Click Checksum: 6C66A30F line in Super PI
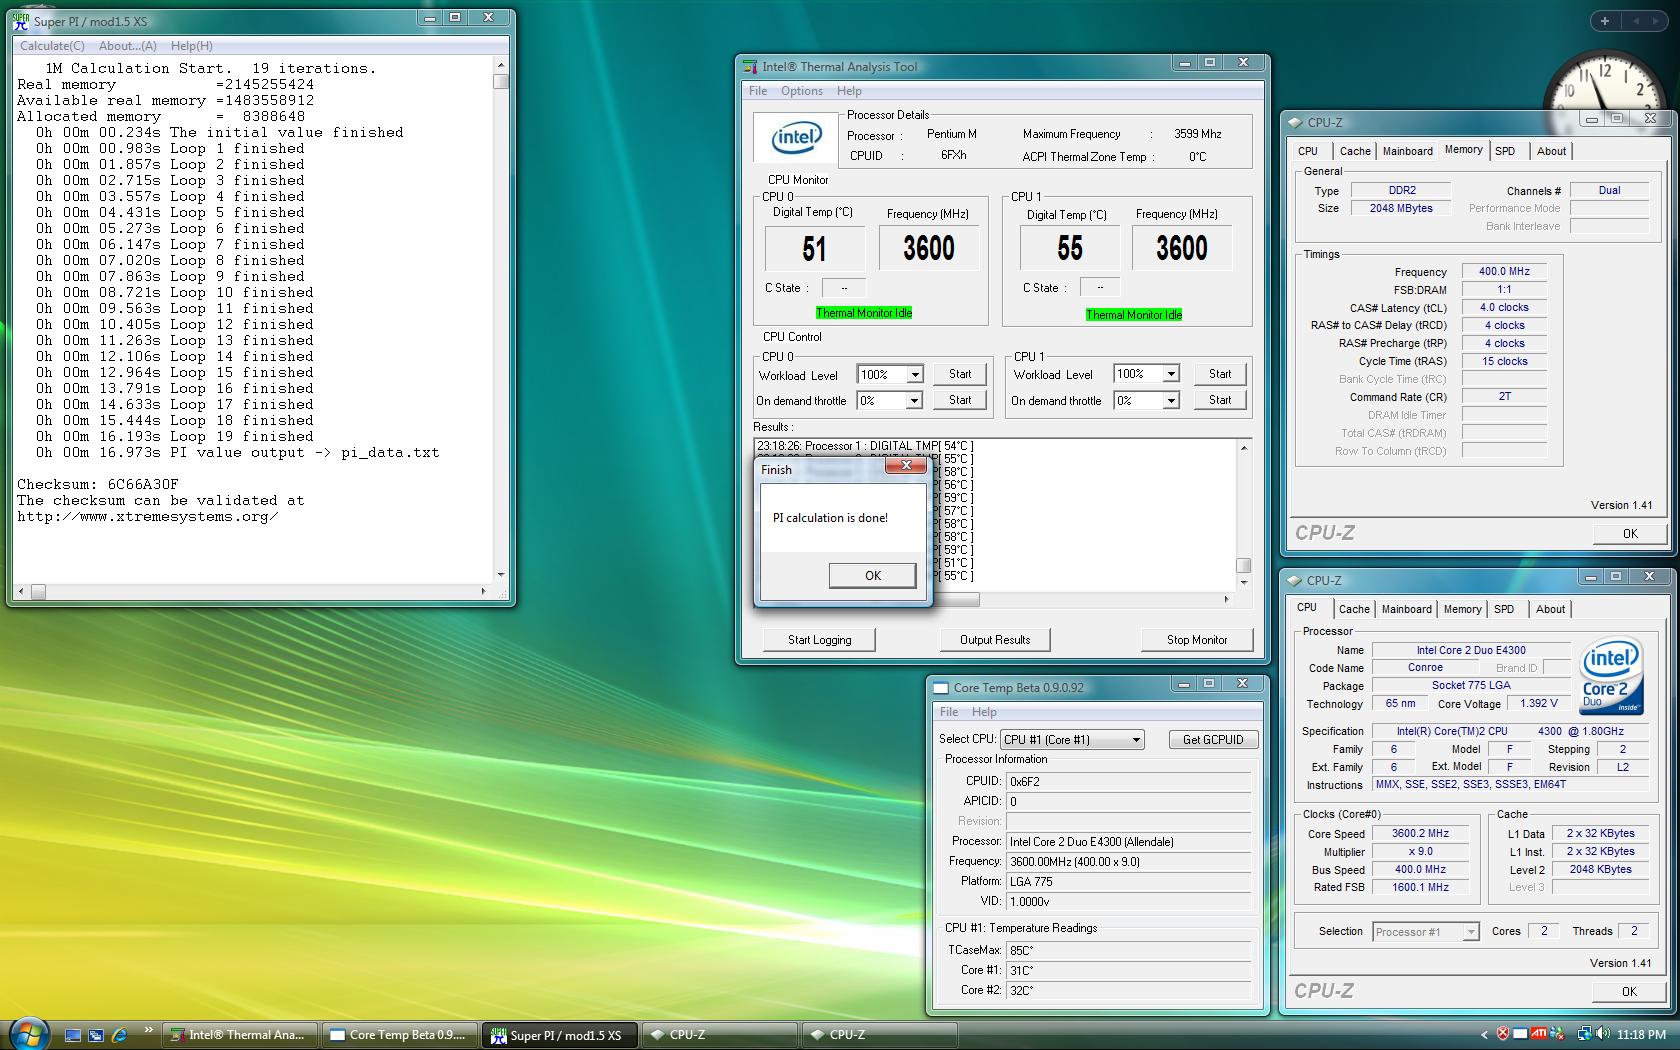 (97, 484)
